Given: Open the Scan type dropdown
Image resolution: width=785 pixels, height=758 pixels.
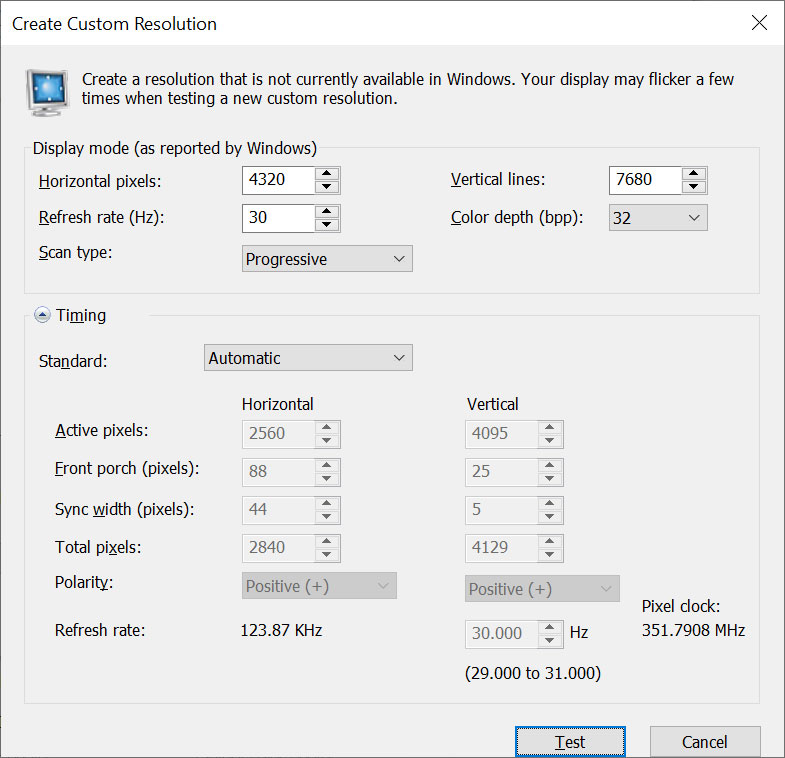Looking at the screenshot, I should pos(327,259).
